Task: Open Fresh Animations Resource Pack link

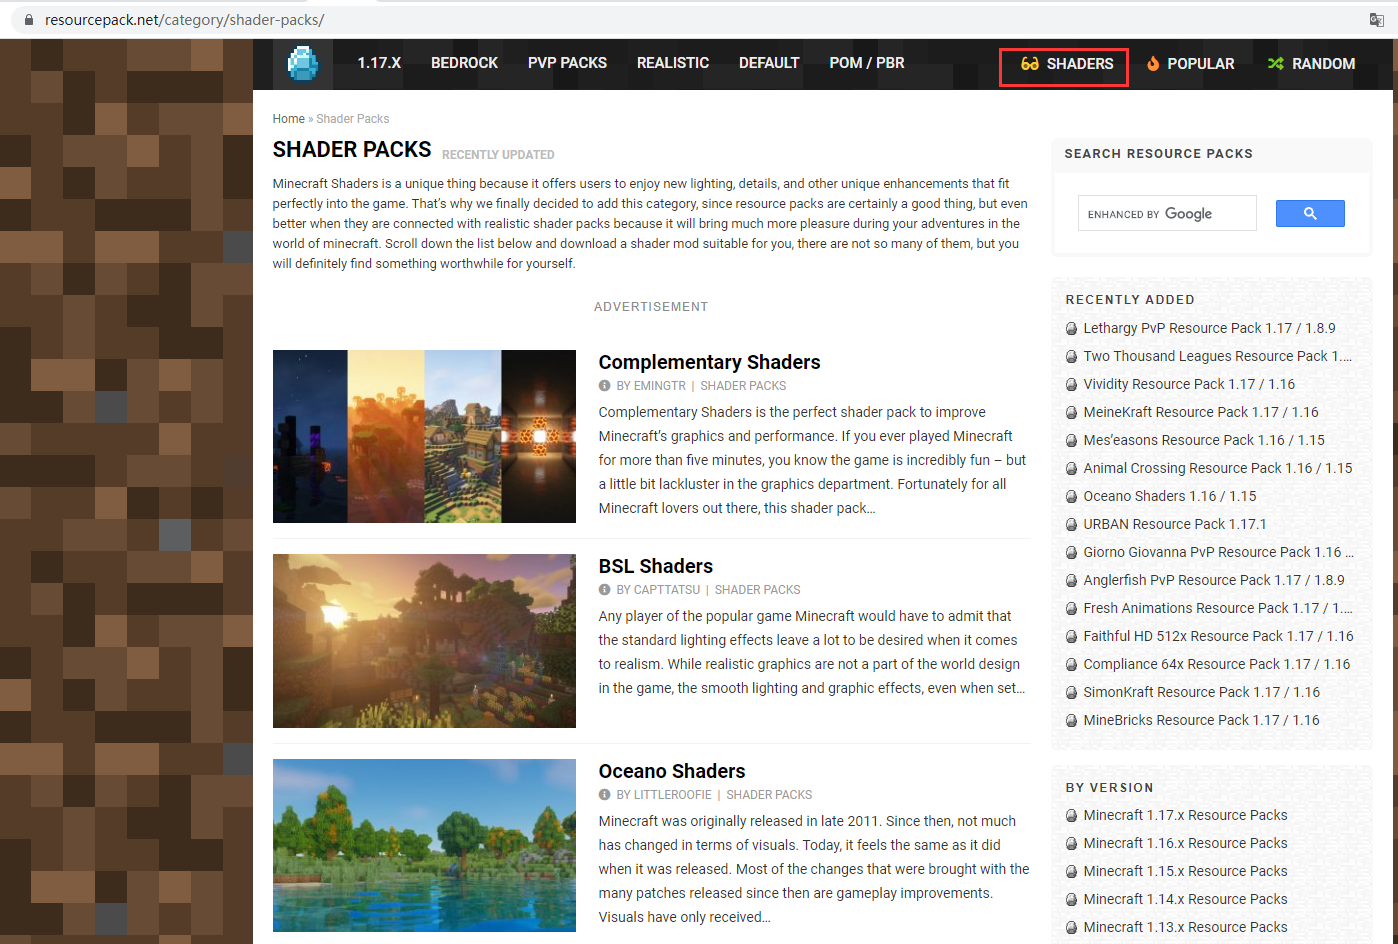Action: coord(1217,608)
